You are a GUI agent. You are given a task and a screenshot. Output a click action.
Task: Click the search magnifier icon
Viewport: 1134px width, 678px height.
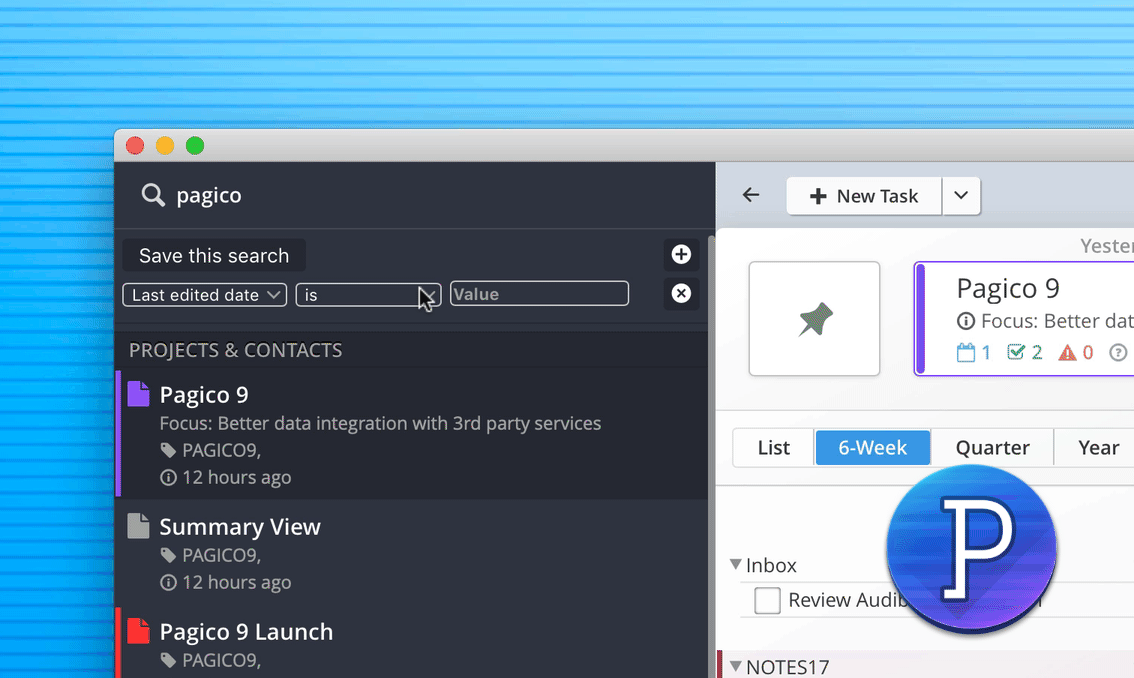153,195
